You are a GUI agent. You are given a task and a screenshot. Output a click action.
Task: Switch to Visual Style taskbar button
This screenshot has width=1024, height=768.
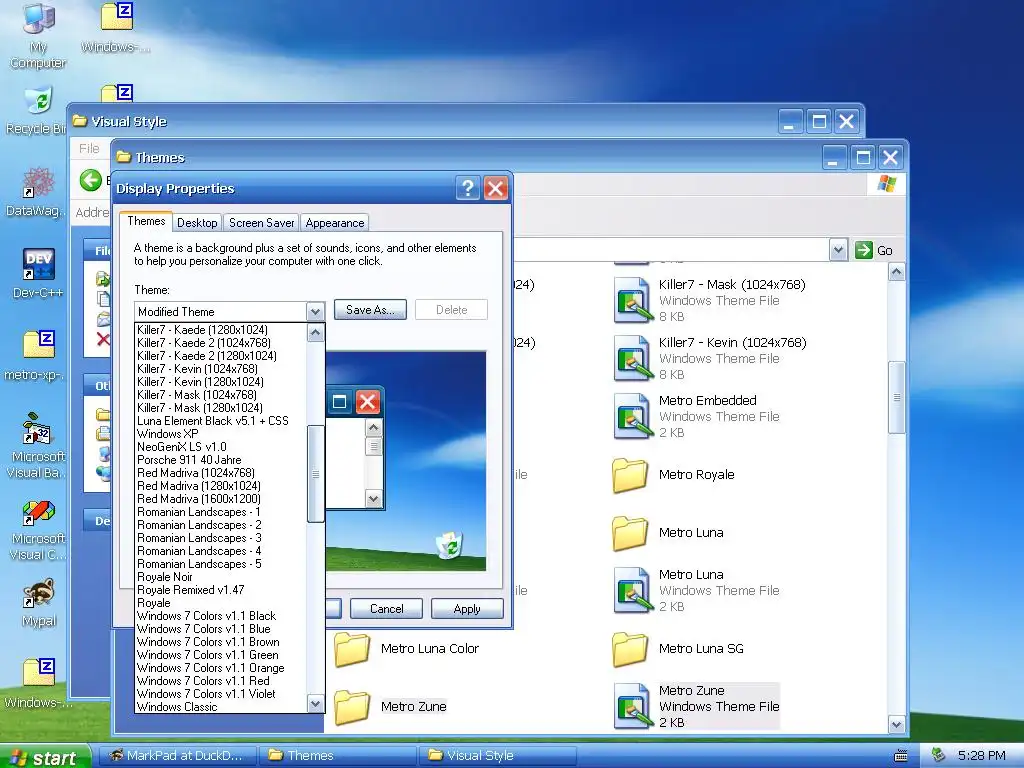(496, 756)
